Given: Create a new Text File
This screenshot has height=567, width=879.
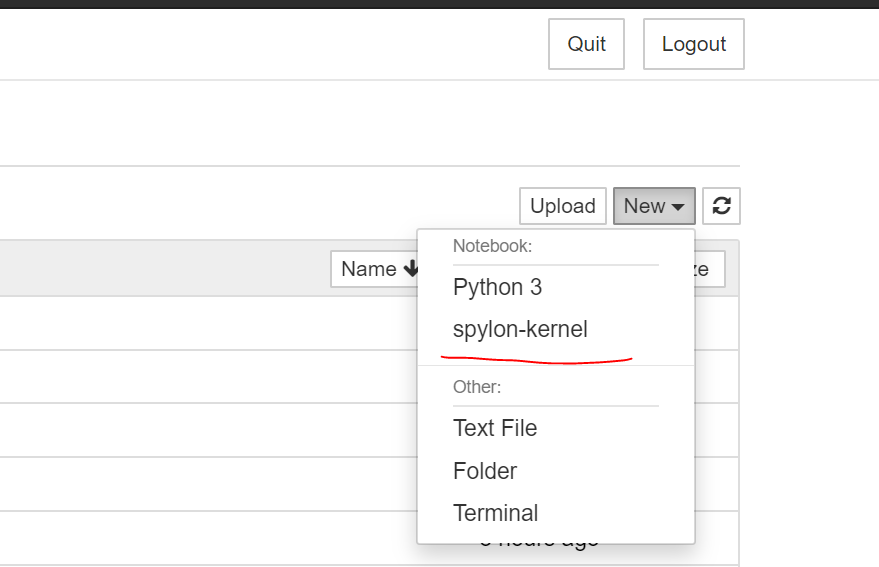Looking at the screenshot, I should coord(495,428).
